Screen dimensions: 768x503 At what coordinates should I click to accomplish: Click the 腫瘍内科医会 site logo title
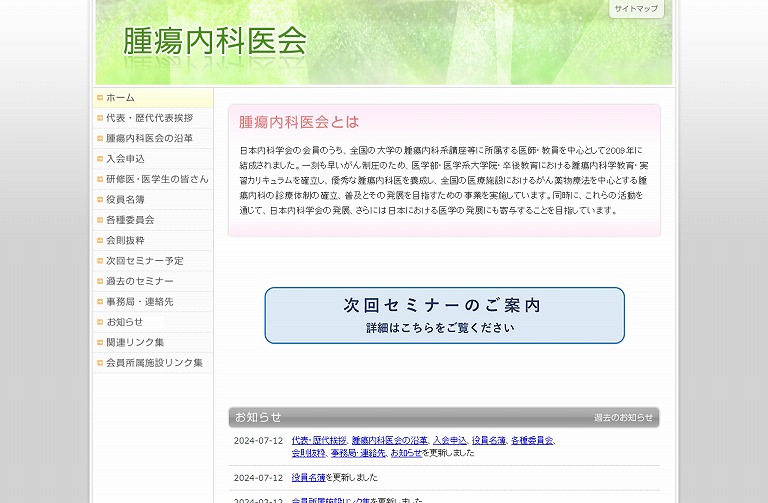[214, 41]
